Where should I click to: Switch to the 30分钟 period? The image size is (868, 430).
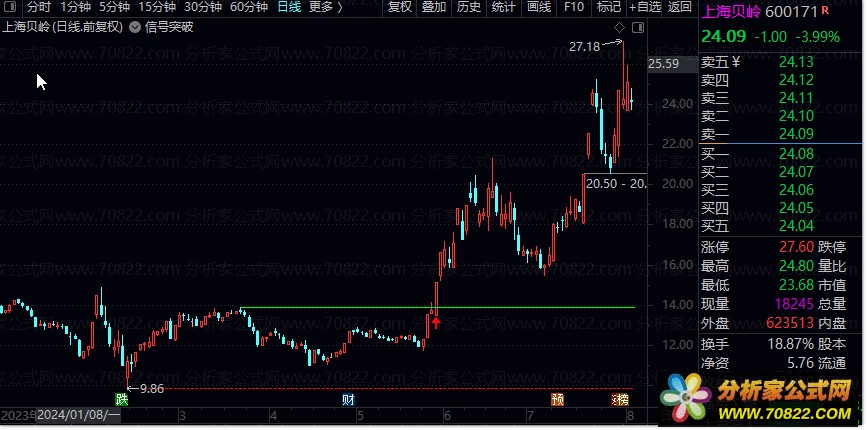coord(203,7)
